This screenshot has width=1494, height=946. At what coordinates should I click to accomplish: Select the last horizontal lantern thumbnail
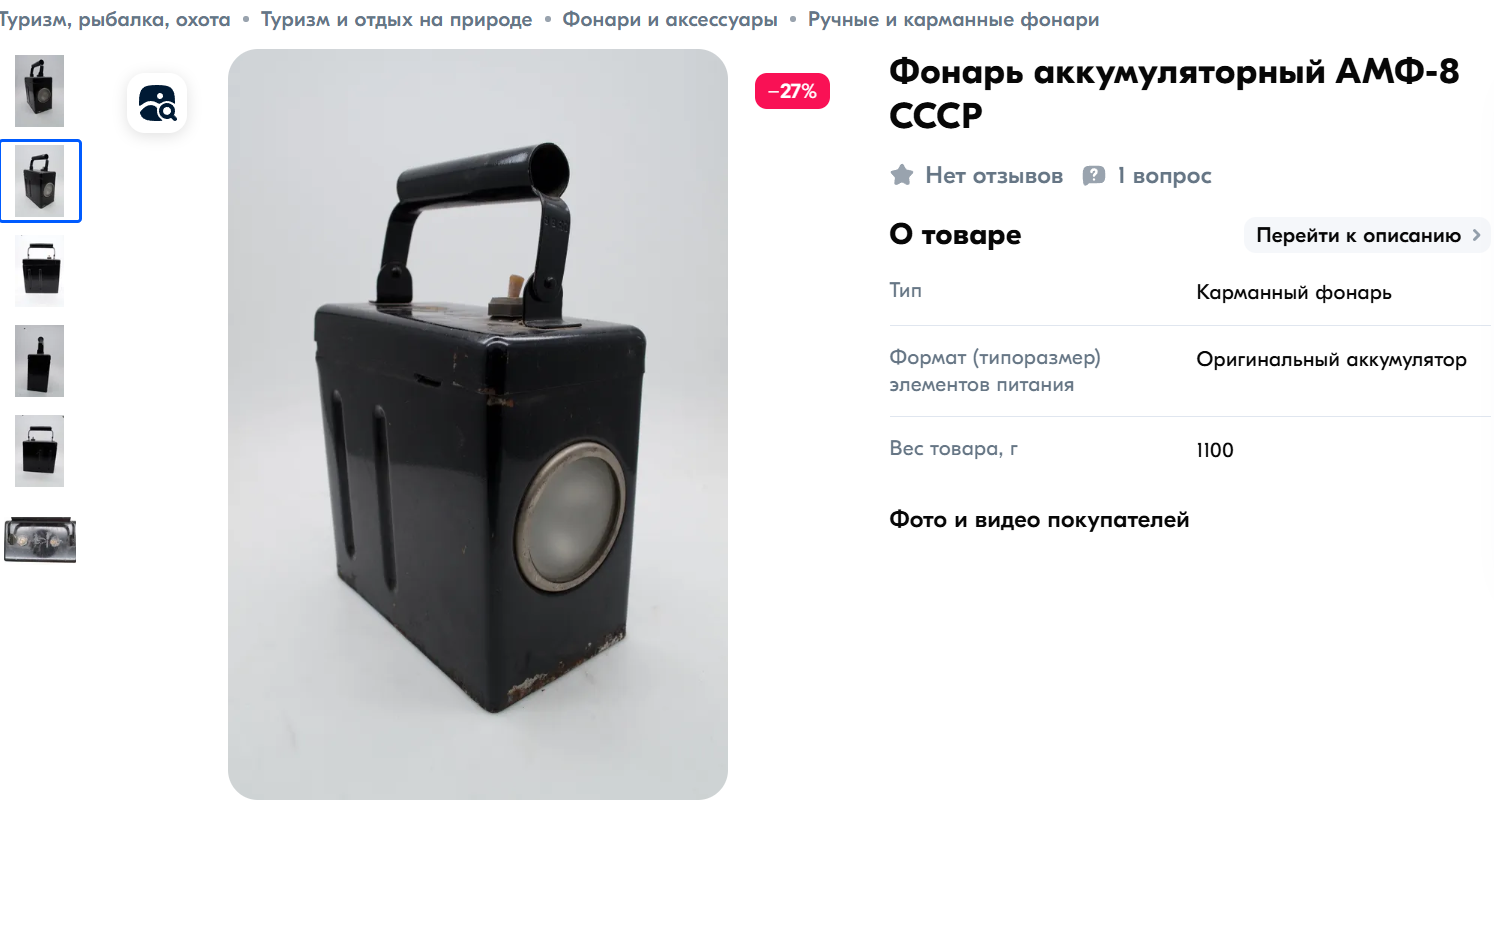click(40, 541)
